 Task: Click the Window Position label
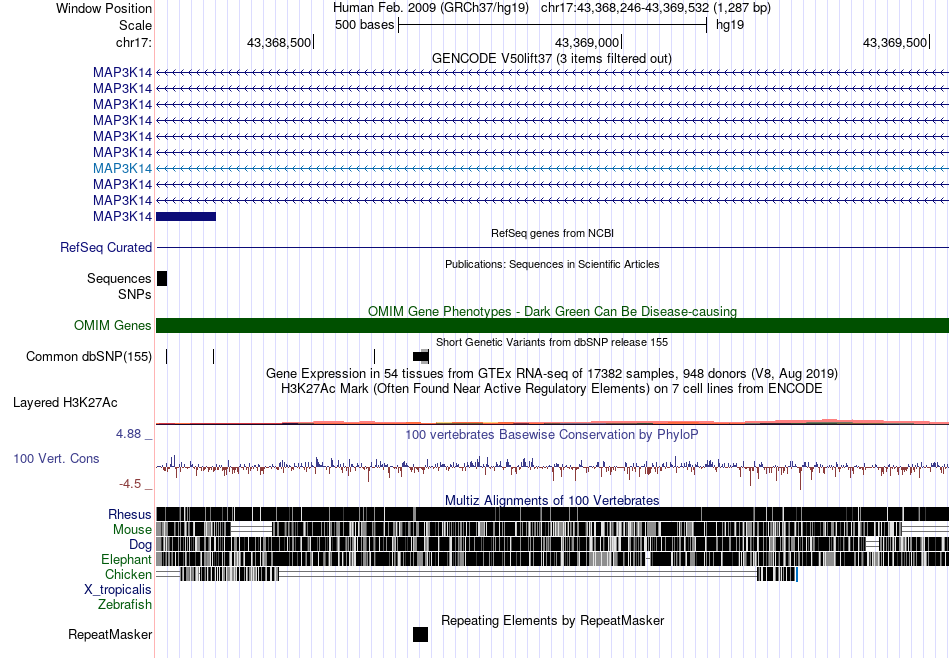pos(104,8)
